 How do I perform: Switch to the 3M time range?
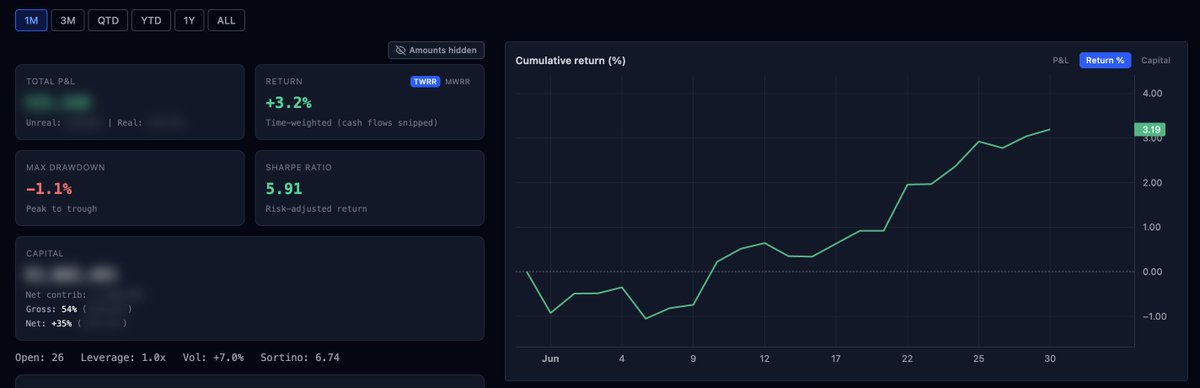(68, 20)
